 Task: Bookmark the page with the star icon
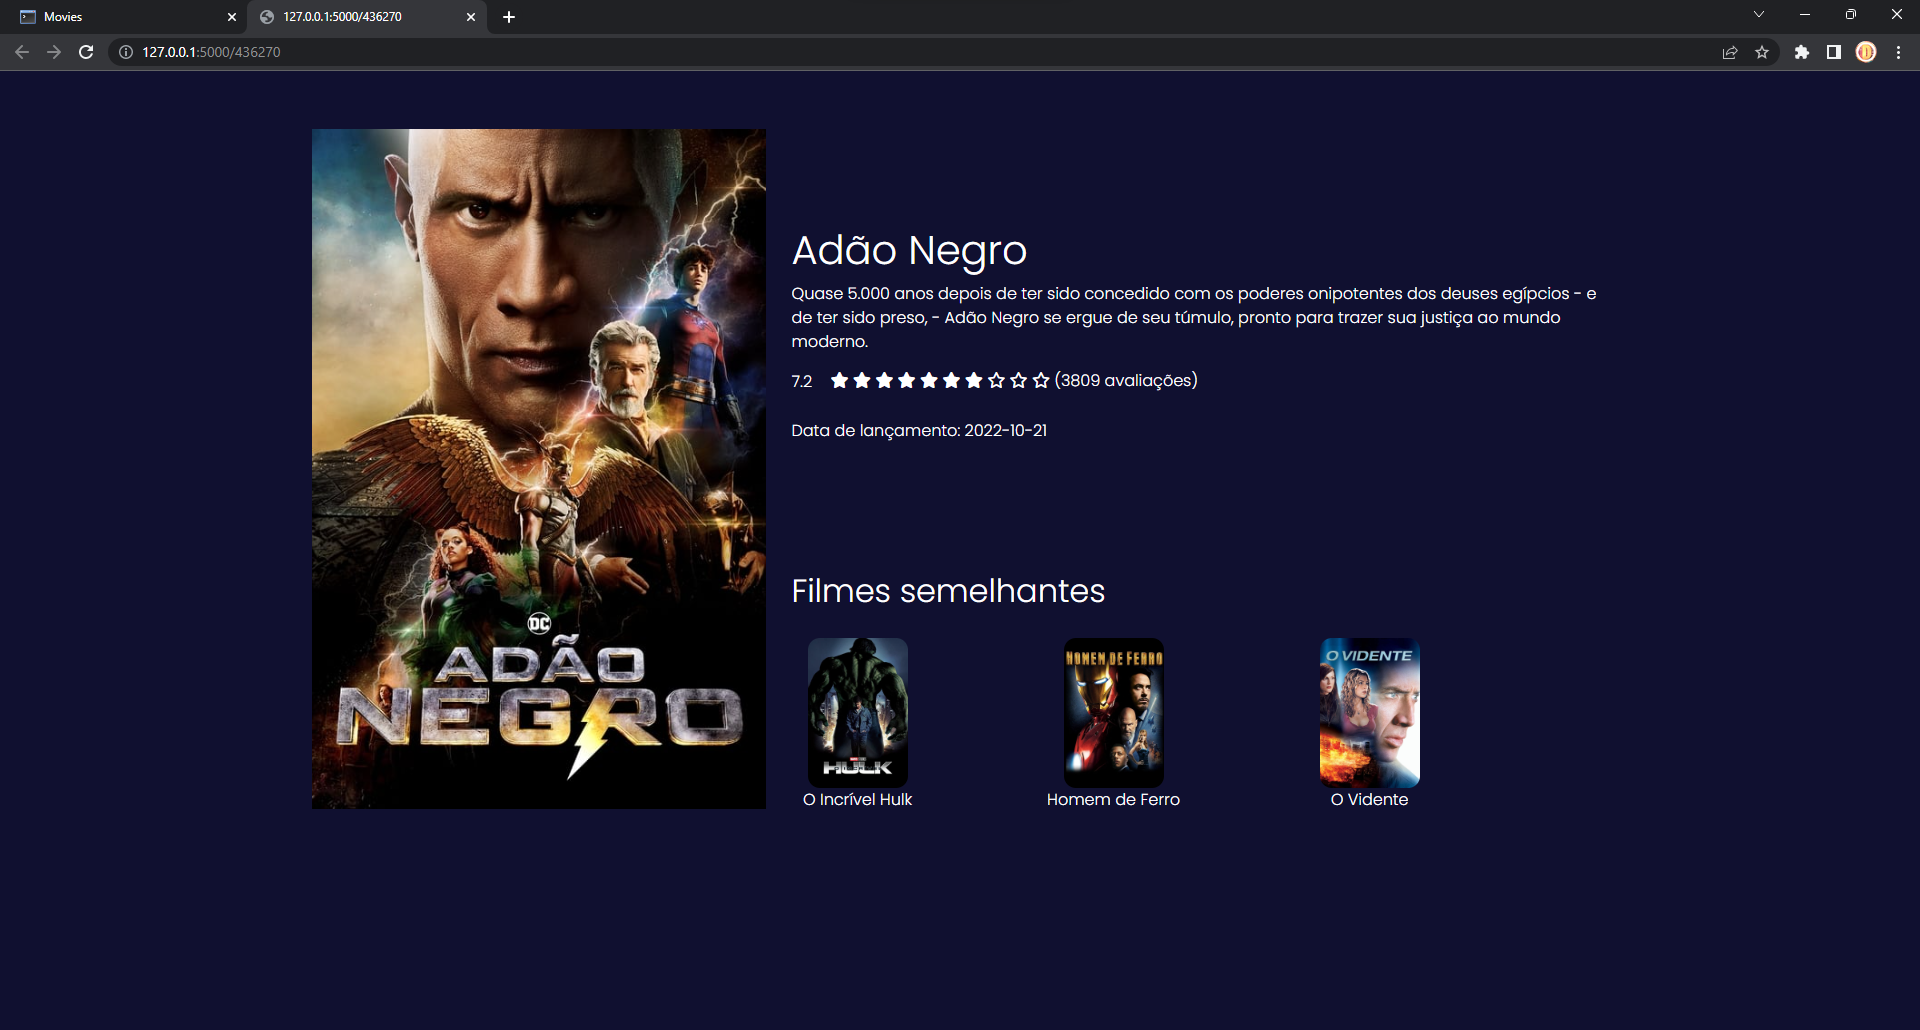click(1763, 52)
